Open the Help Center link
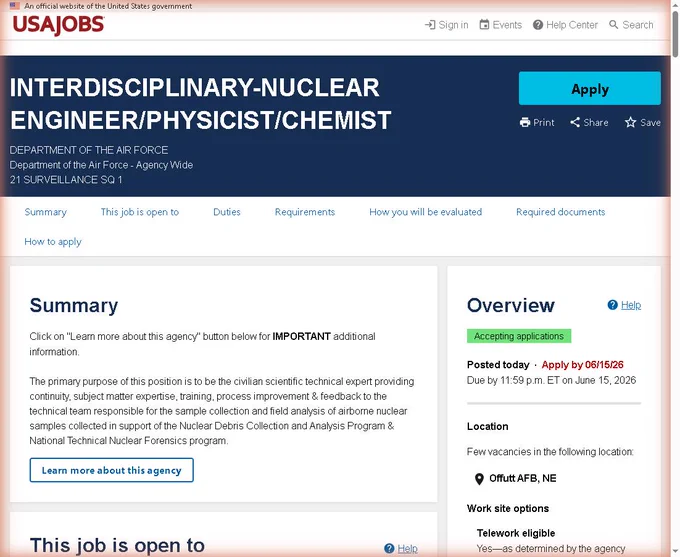680x557 pixels. click(572, 25)
